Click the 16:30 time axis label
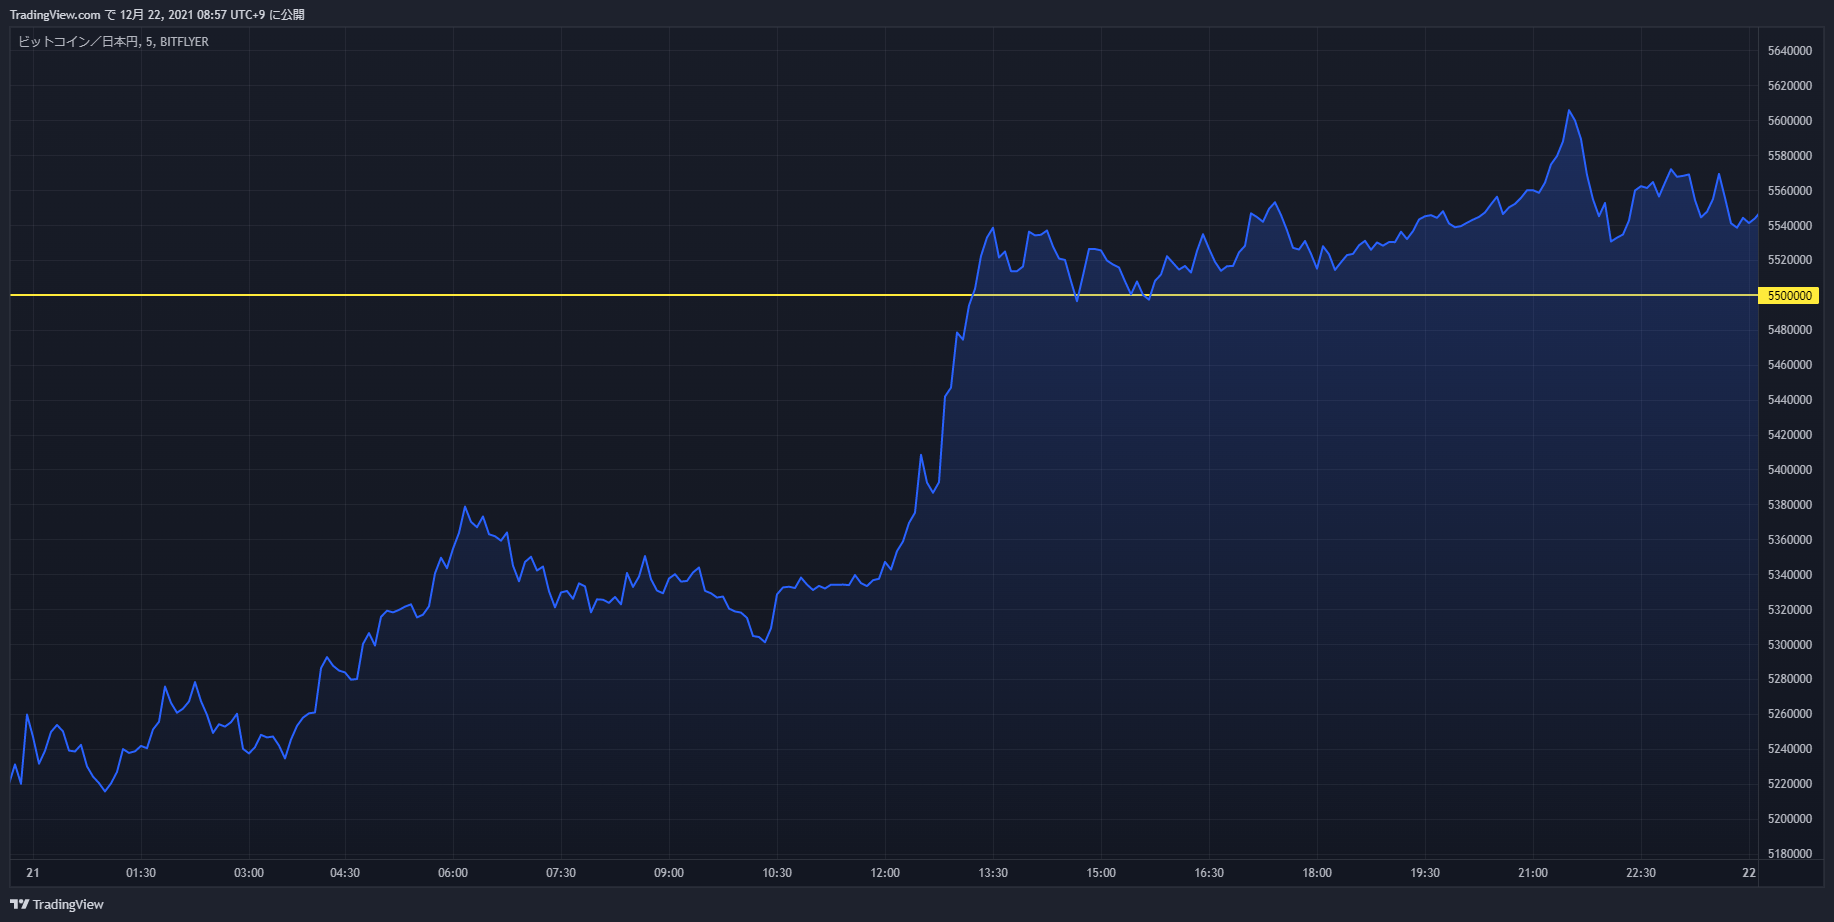 pyautogui.click(x=1209, y=873)
